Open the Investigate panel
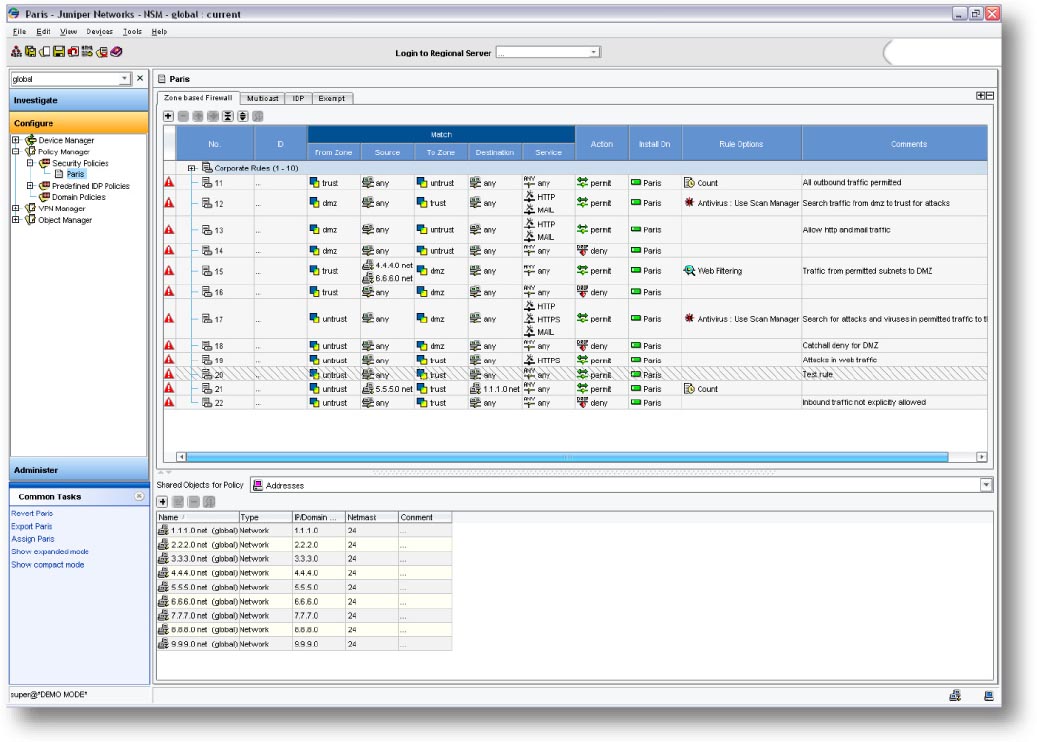This screenshot has width=1037, height=742. point(79,100)
